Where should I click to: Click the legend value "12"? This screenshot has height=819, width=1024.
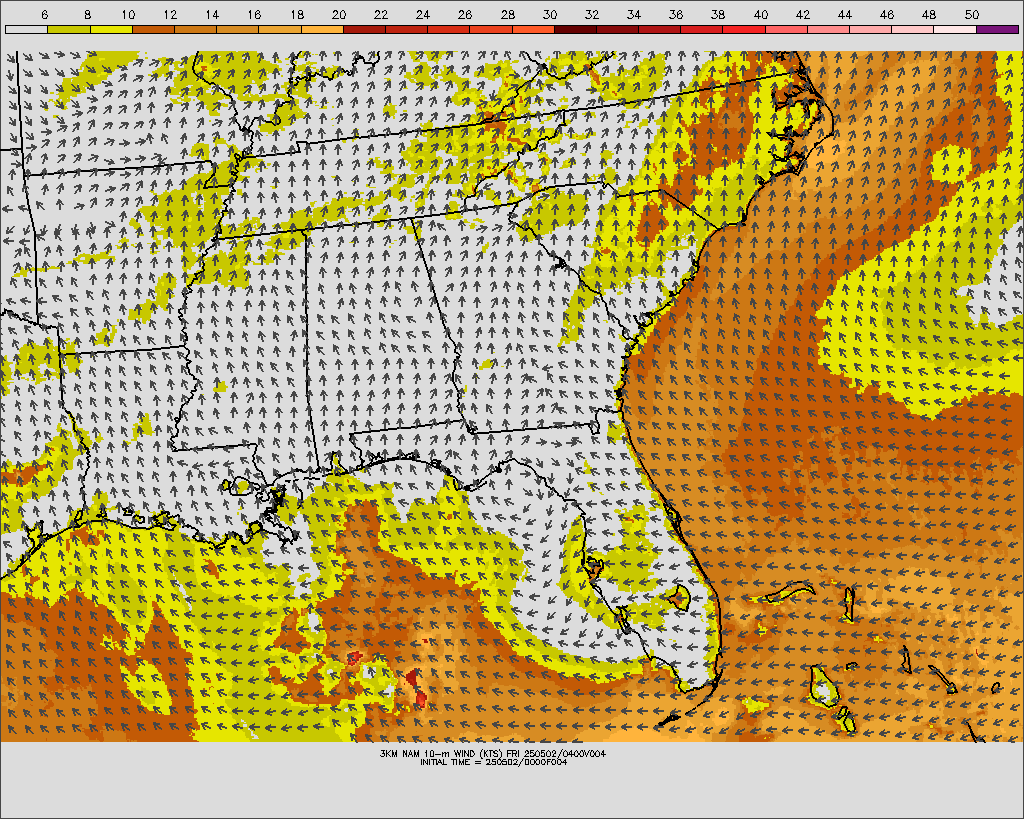[170, 14]
